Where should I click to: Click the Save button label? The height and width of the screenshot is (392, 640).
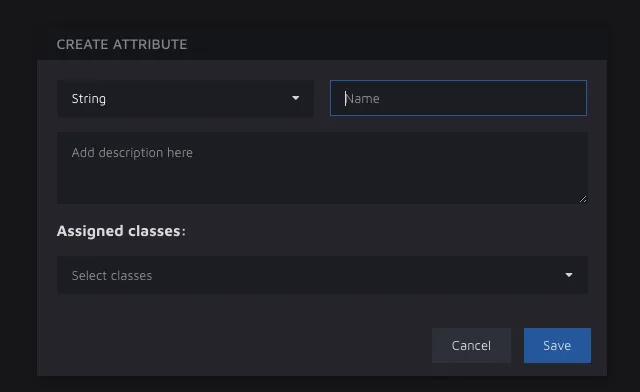(x=557, y=345)
